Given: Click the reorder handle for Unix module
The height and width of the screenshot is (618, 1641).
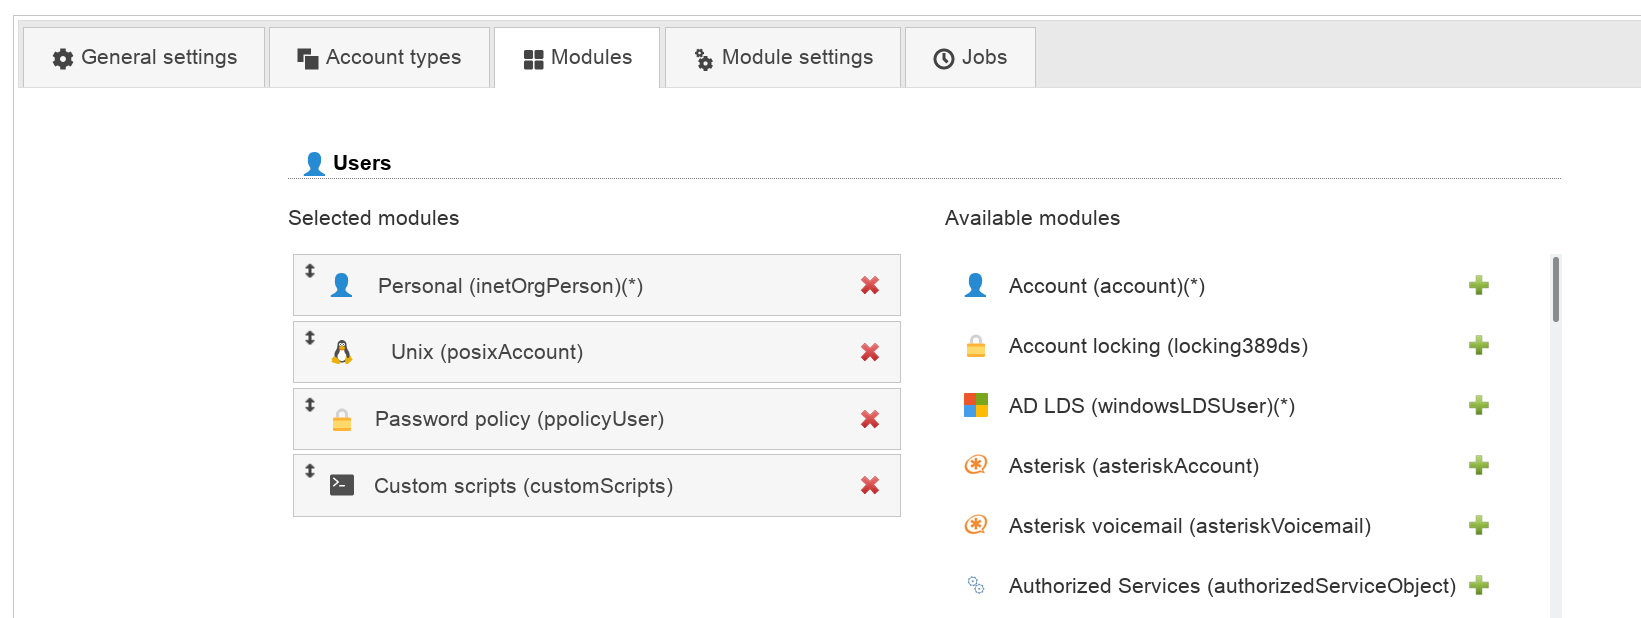Looking at the screenshot, I should pos(310,338).
